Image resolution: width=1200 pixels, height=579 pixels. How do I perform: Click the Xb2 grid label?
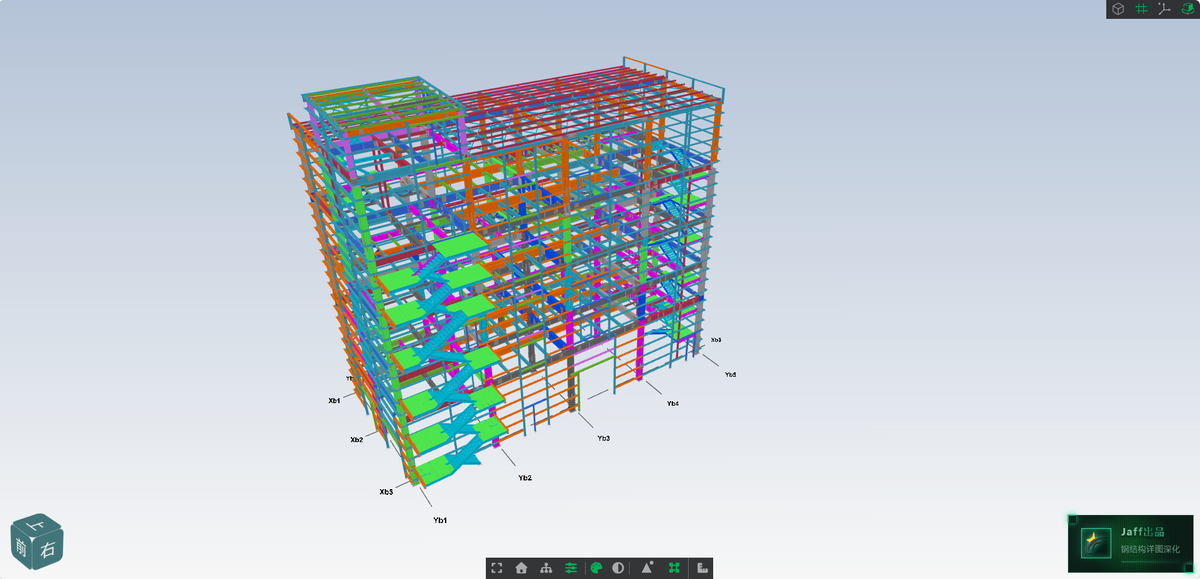click(356, 439)
